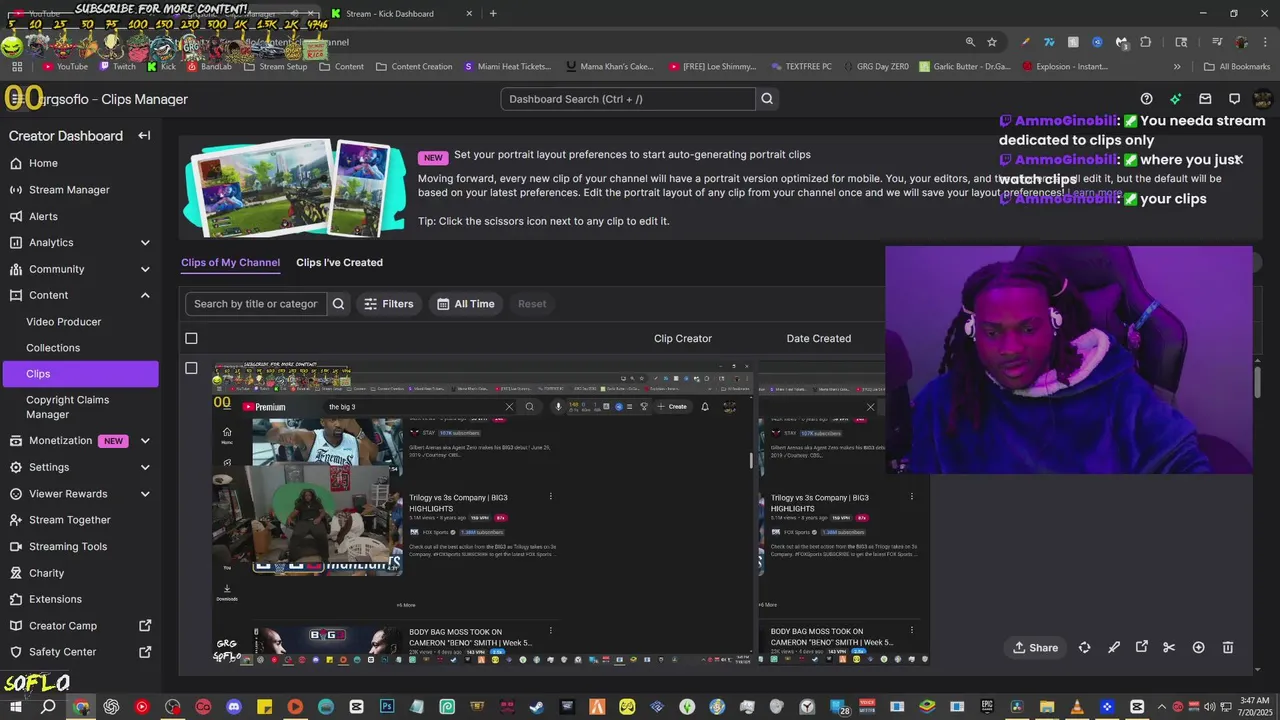Click the page vertical scrollbar
This screenshot has width=1280, height=720.
(x=1258, y=384)
